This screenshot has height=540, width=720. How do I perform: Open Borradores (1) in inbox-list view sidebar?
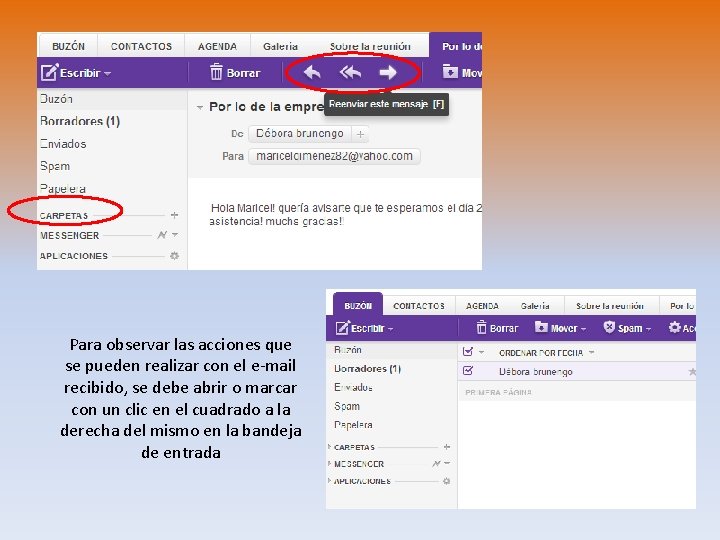[x=368, y=369]
